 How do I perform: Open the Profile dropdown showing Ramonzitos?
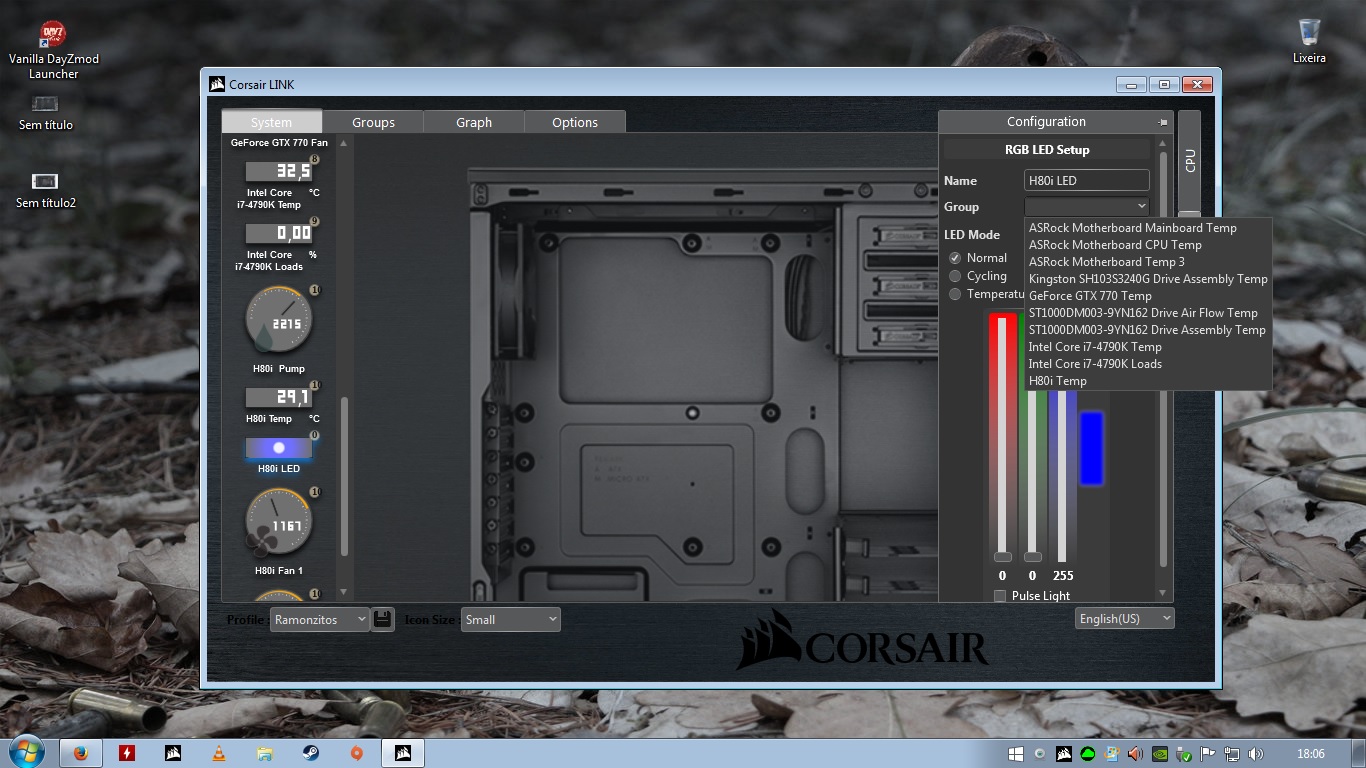pos(320,619)
